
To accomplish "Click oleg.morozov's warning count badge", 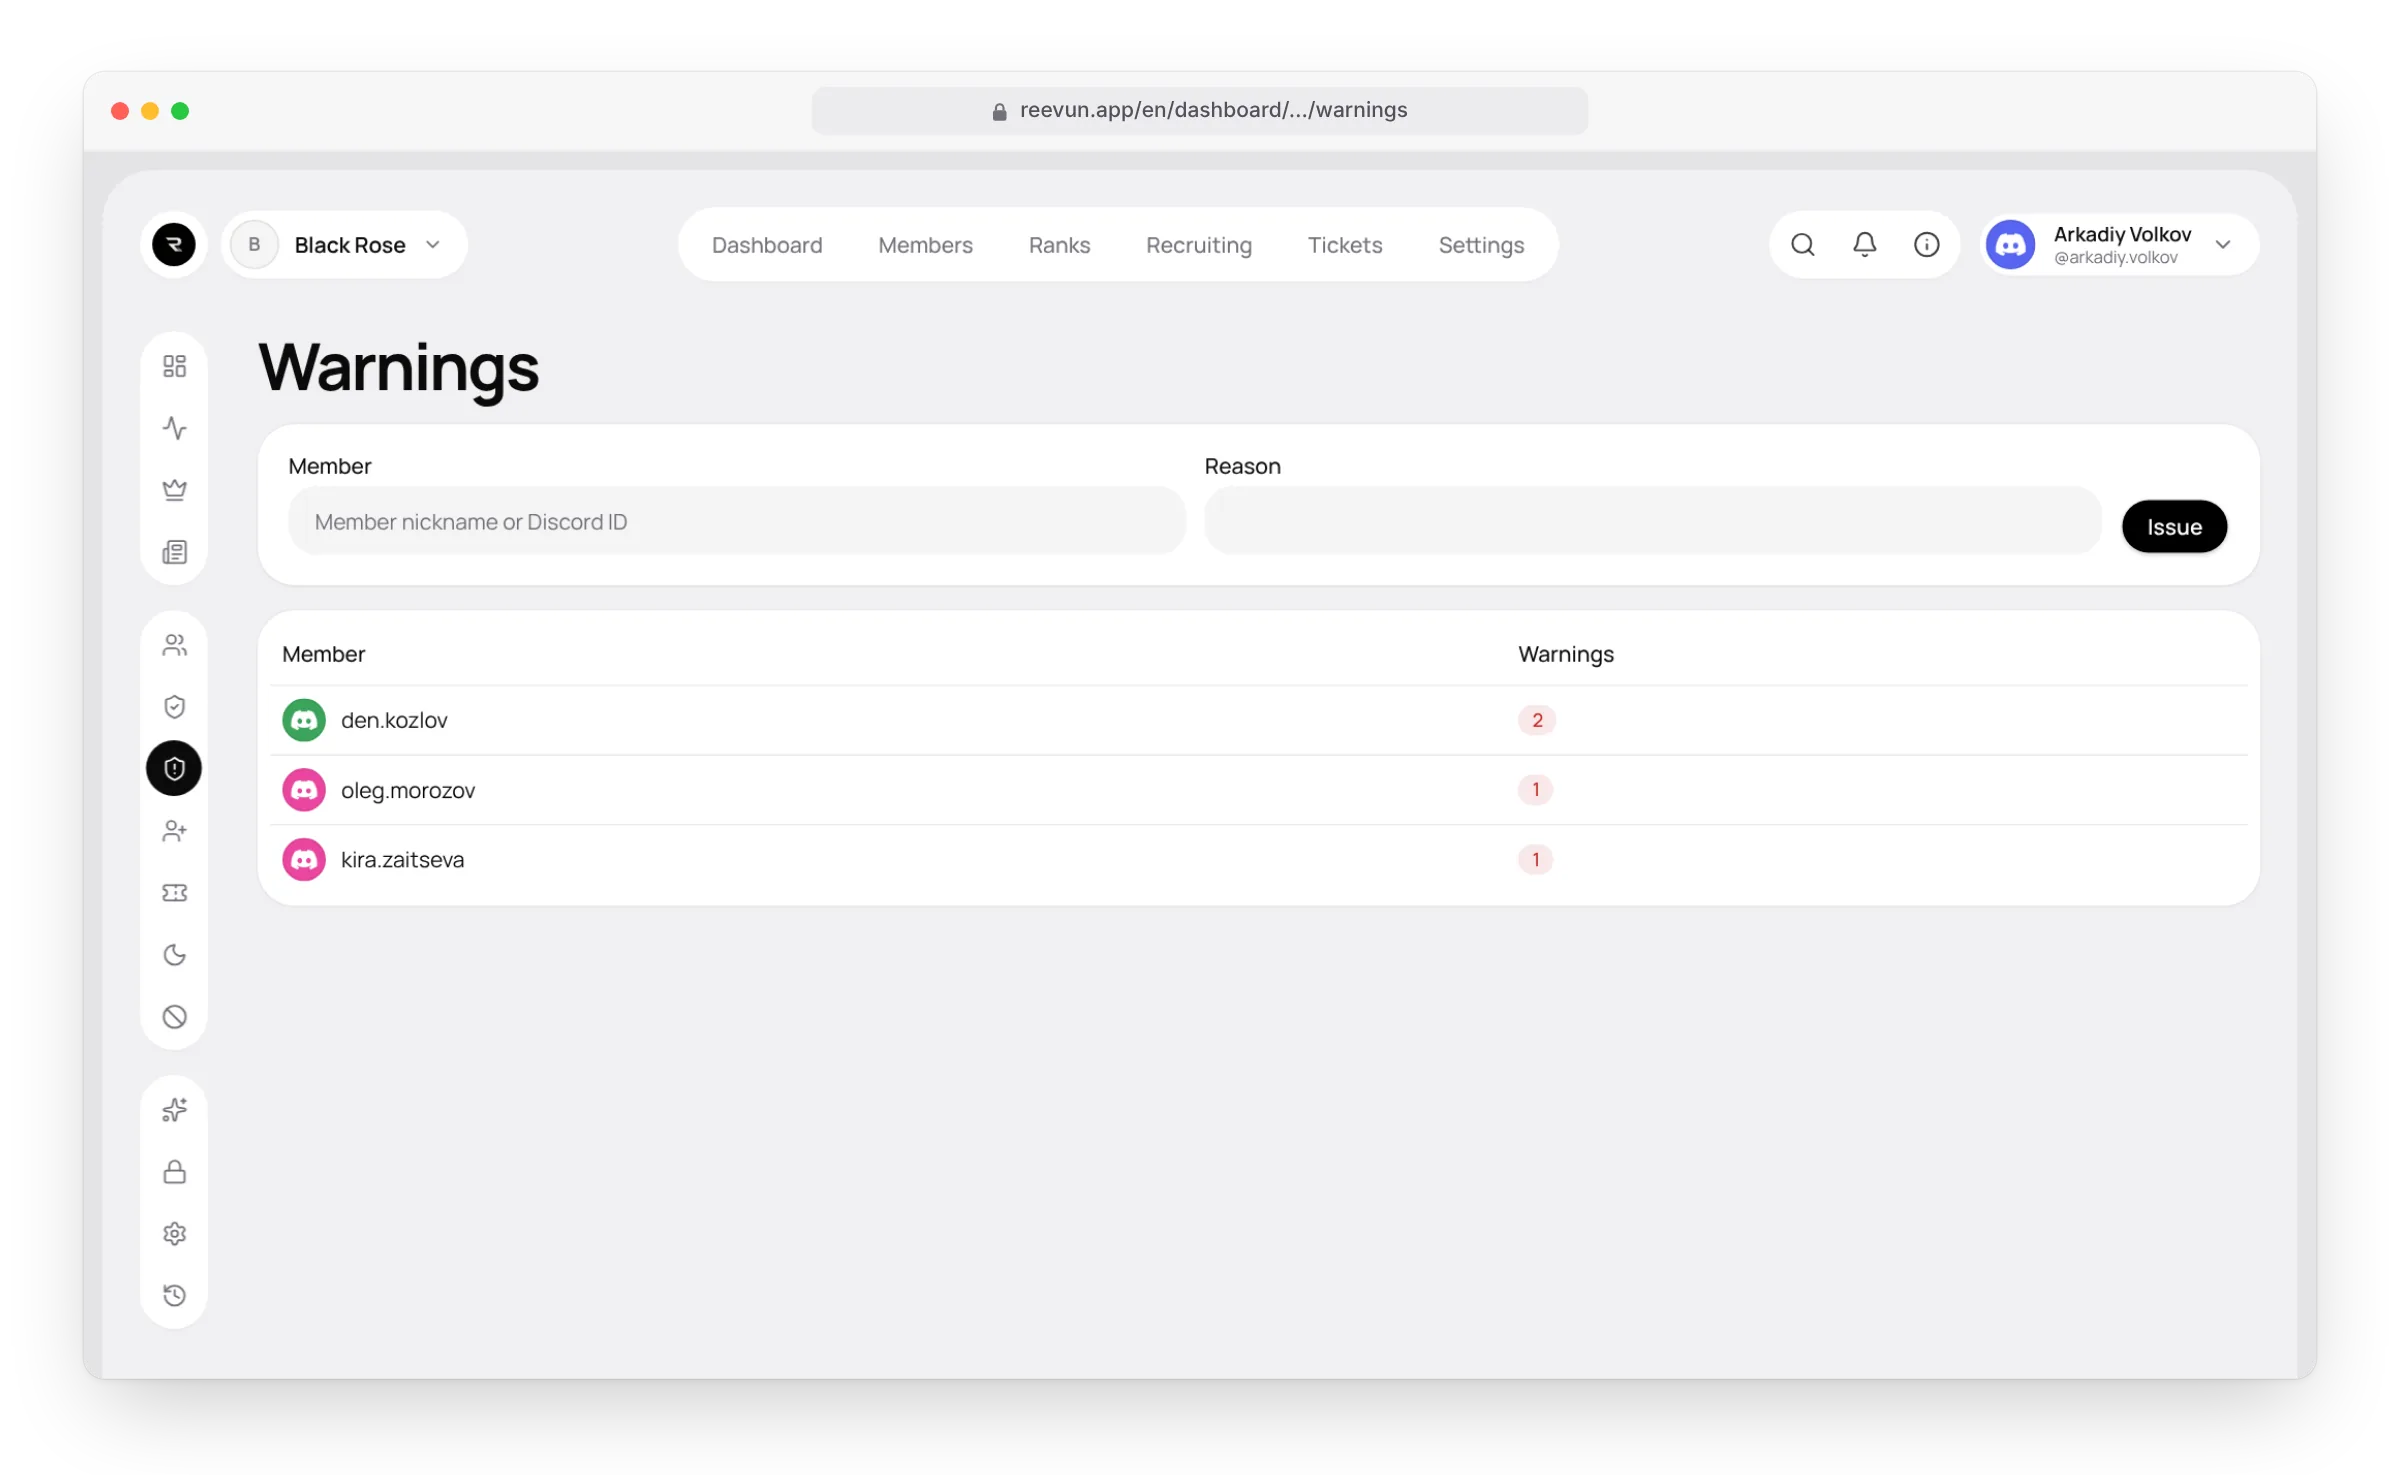I will [1535, 790].
